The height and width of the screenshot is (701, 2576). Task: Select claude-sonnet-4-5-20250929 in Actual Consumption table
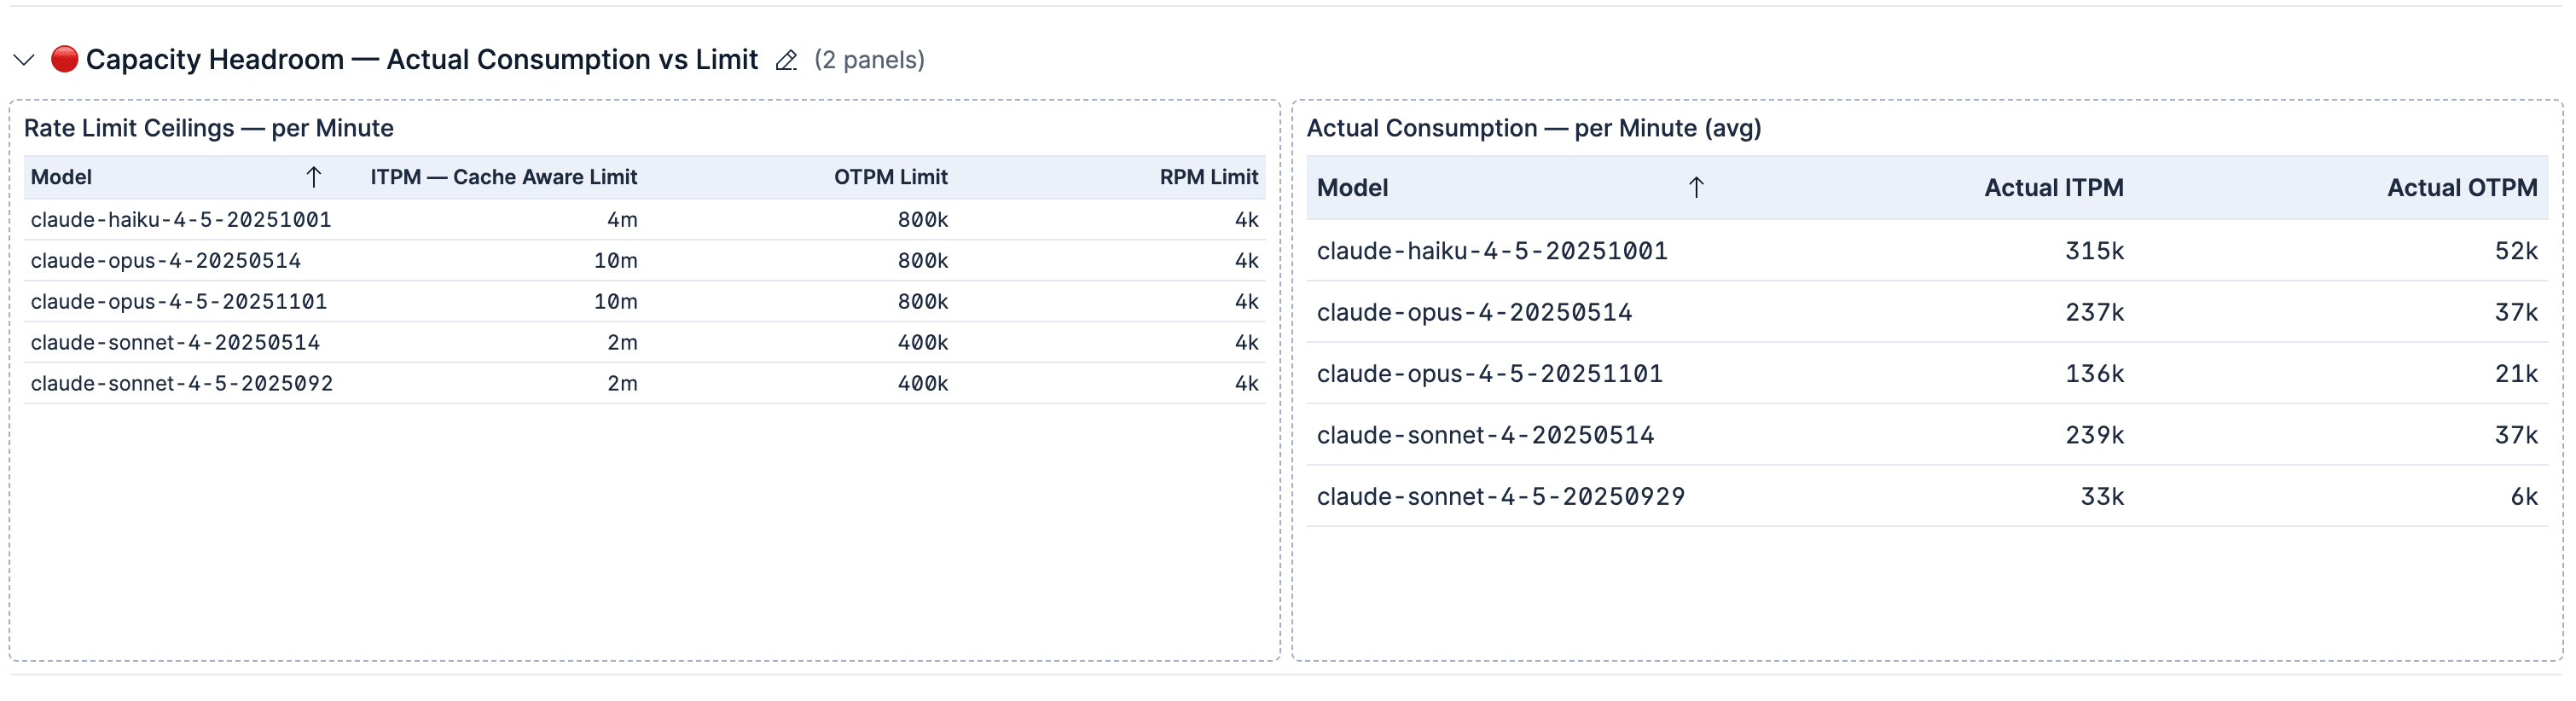(1500, 496)
